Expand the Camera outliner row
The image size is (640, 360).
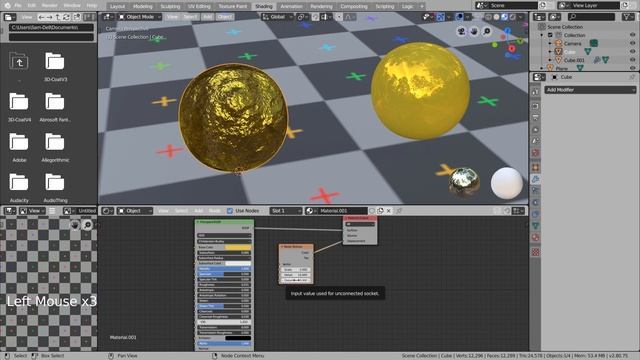[x=550, y=43]
